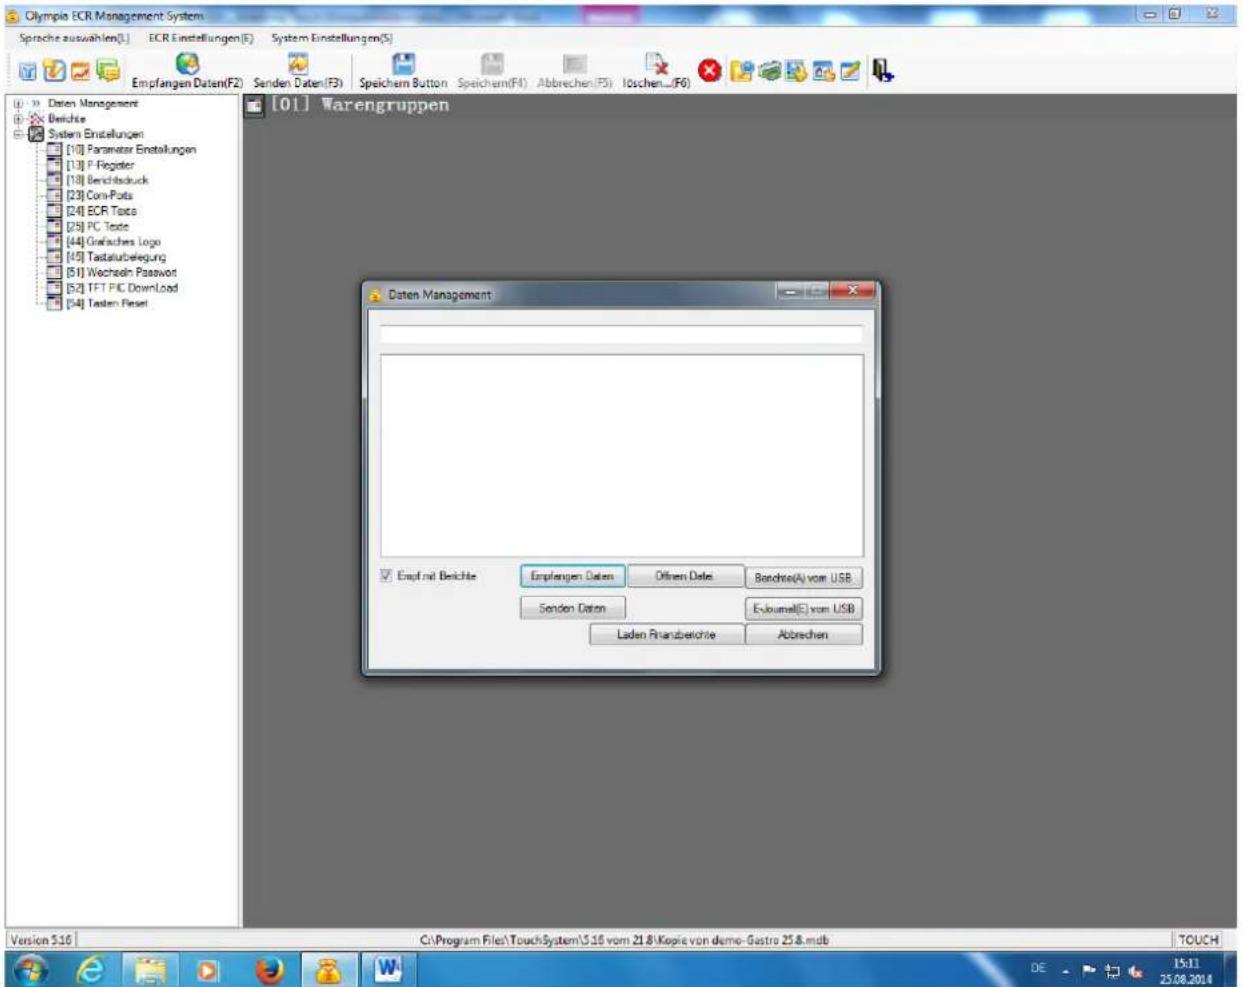Select [44] Grafisches Logo tree item
This screenshot has width=1243, height=987.
click(113, 241)
